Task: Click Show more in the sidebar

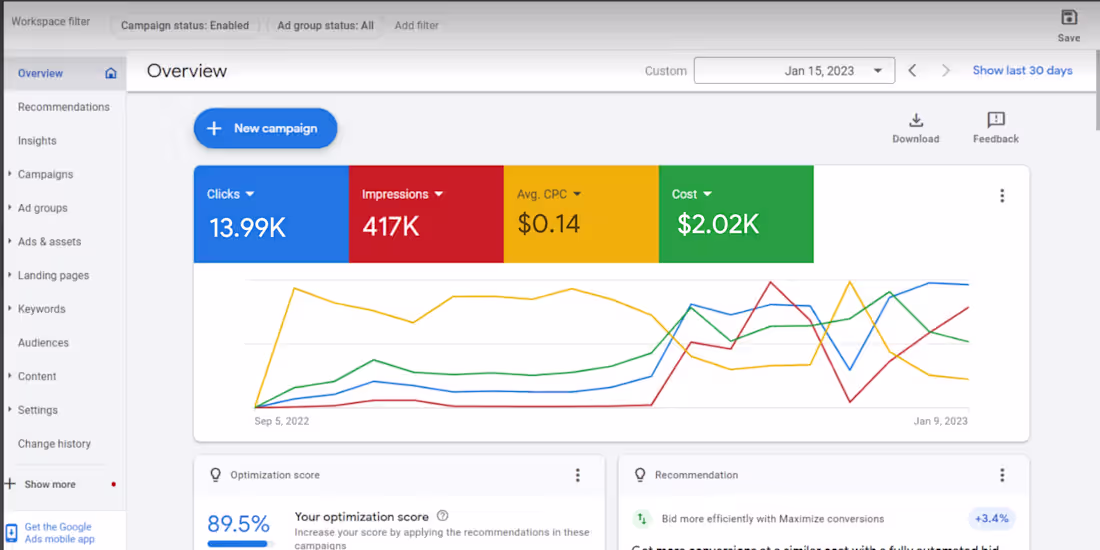Action: (x=50, y=484)
